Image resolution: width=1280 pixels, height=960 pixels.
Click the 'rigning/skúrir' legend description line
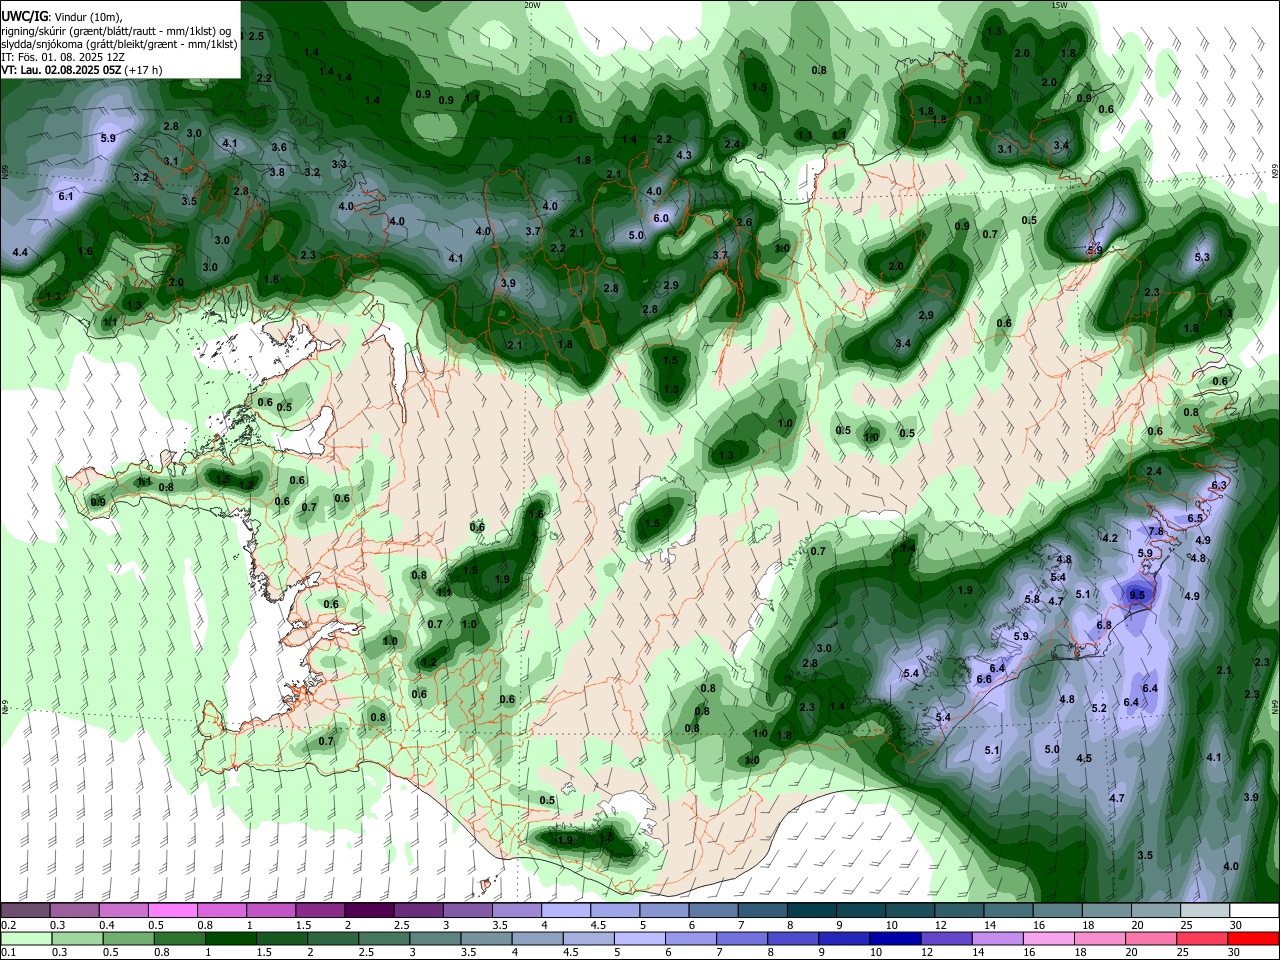coord(117,30)
